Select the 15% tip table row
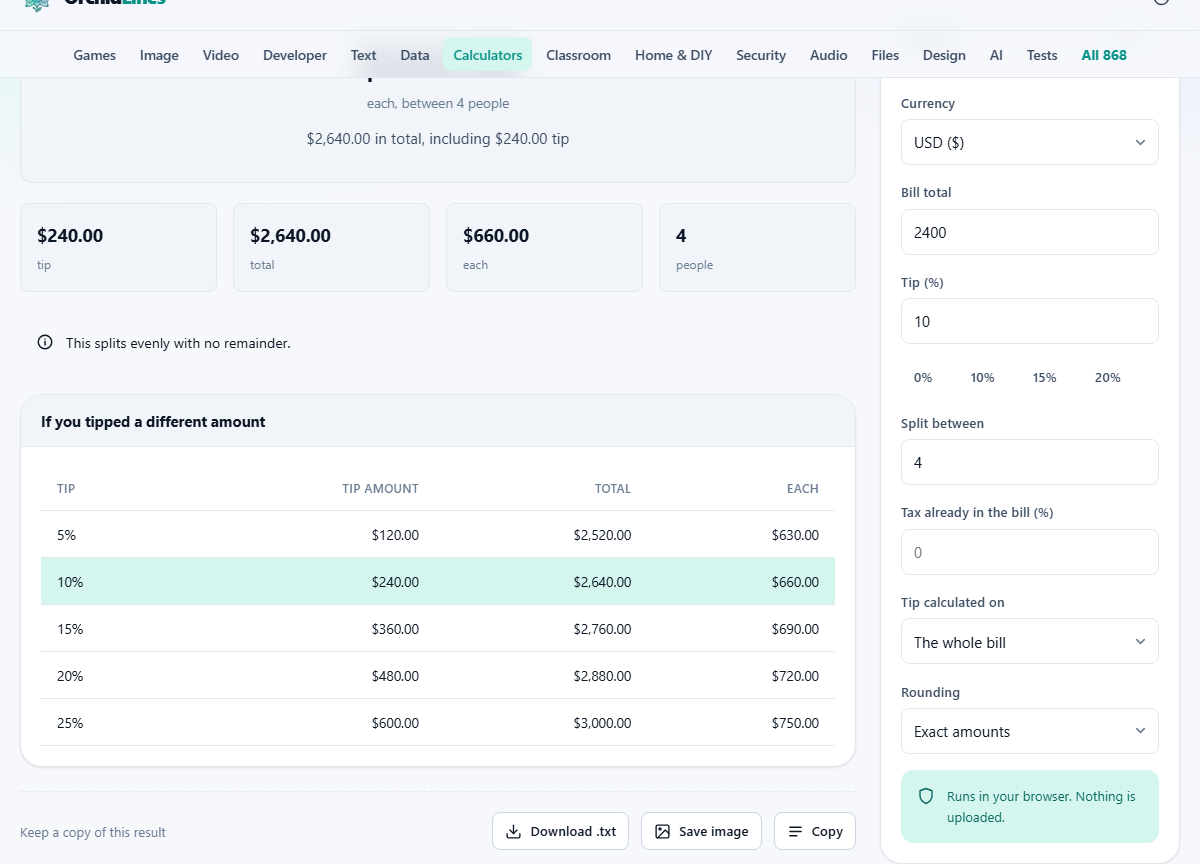Screen dimensions: 1200x864 (438, 629)
